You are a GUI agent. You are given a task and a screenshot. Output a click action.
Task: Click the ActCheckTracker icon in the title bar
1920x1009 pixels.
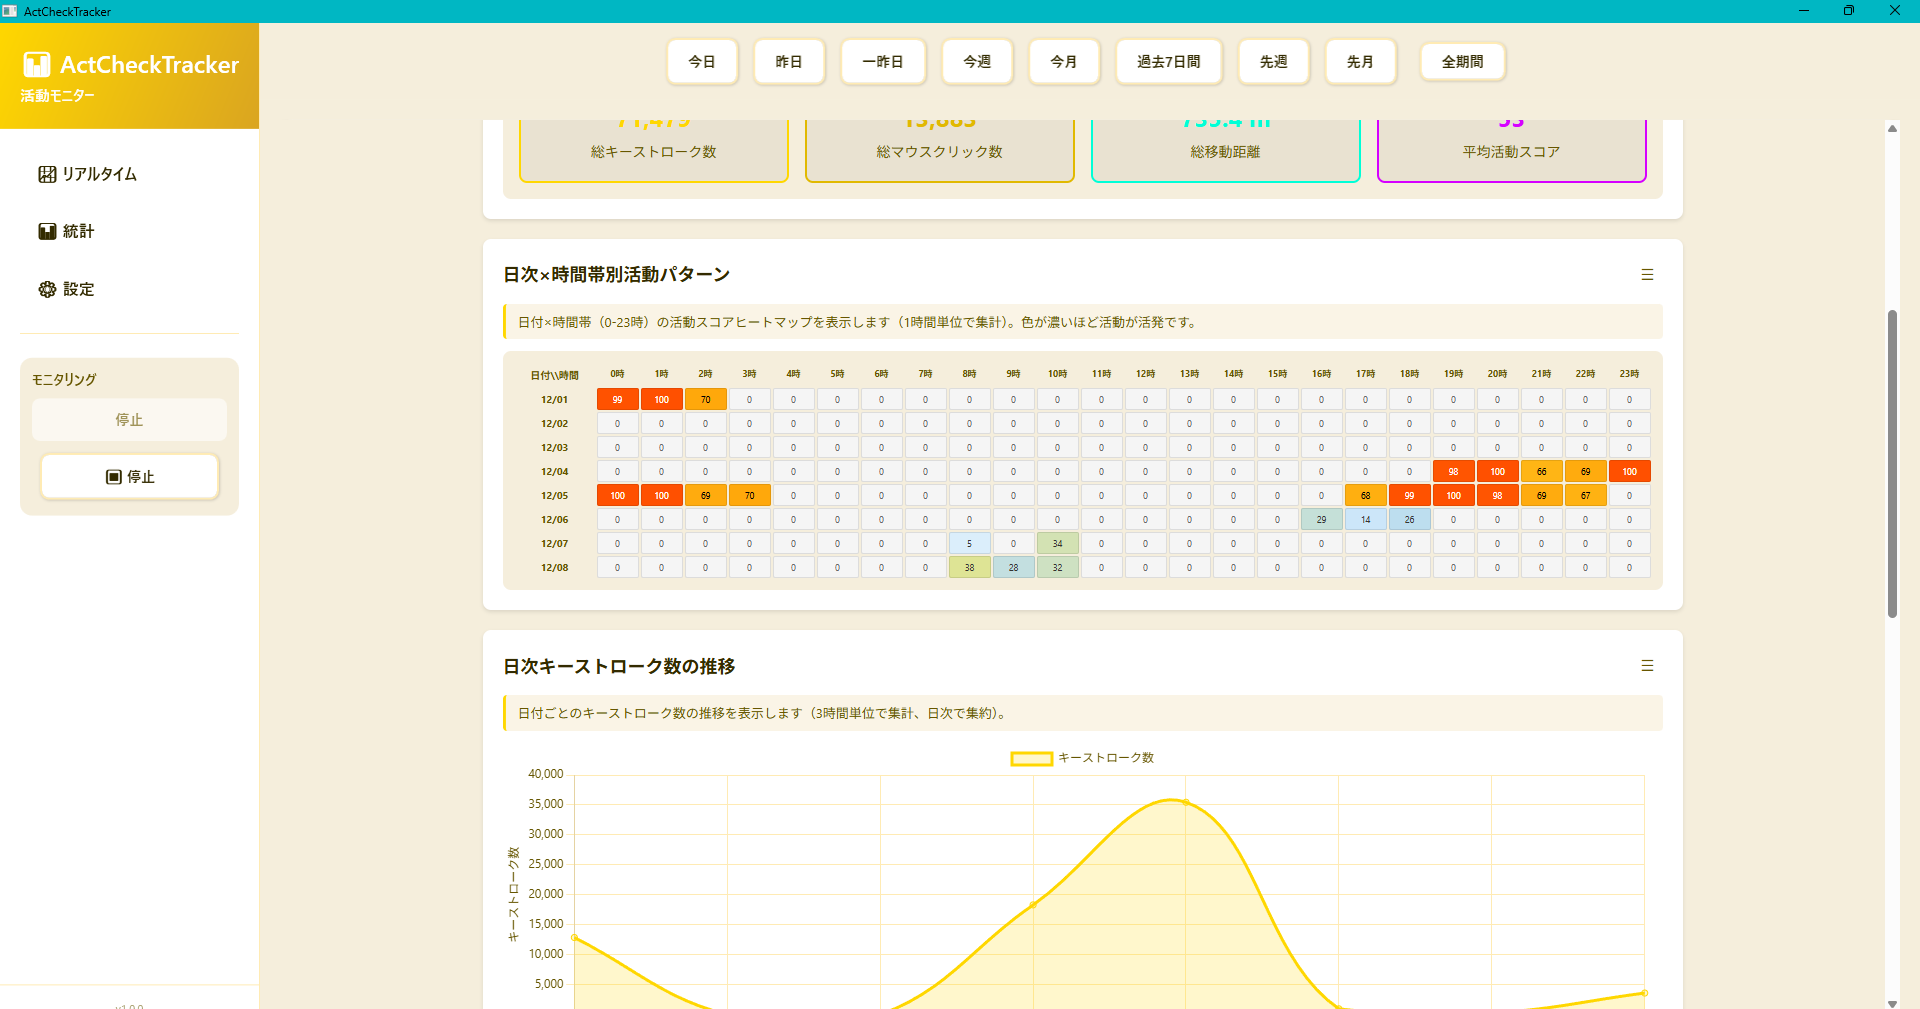(x=11, y=11)
